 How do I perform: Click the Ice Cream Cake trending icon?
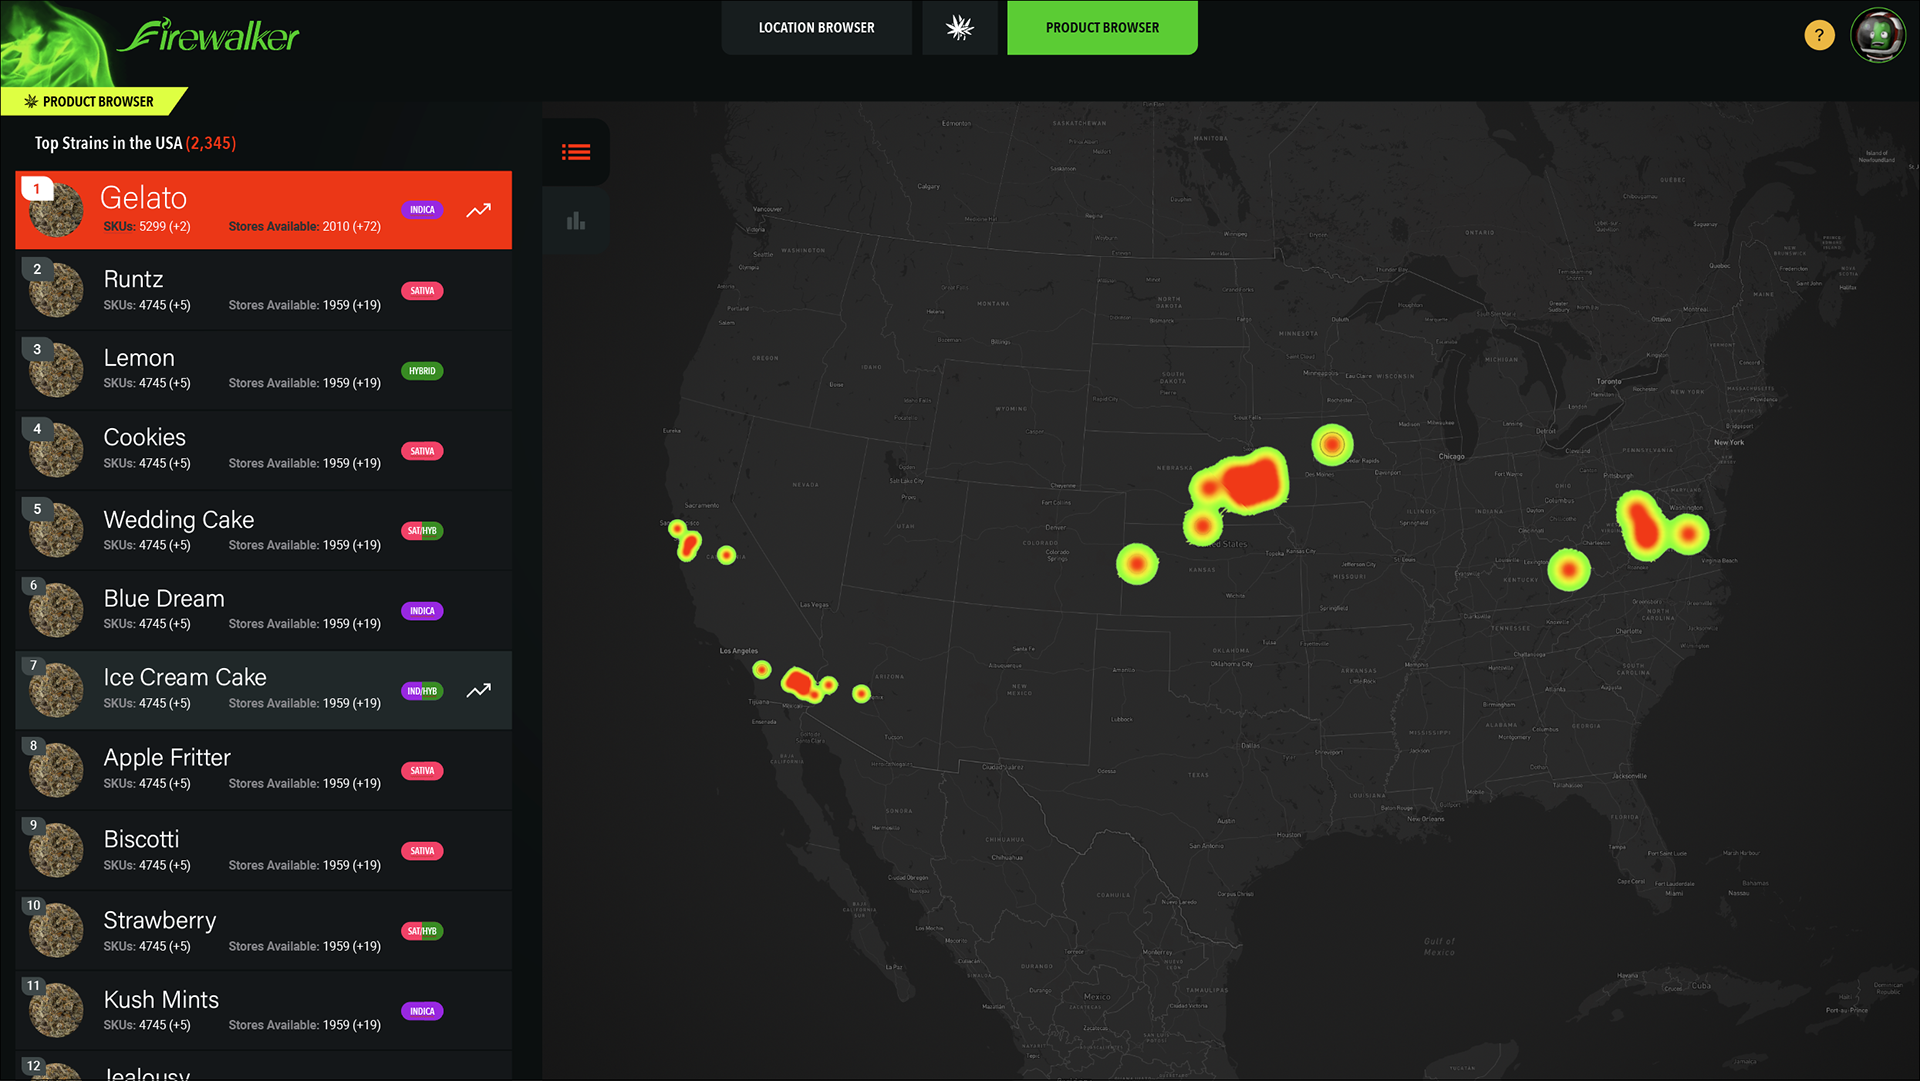pyautogui.click(x=479, y=690)
